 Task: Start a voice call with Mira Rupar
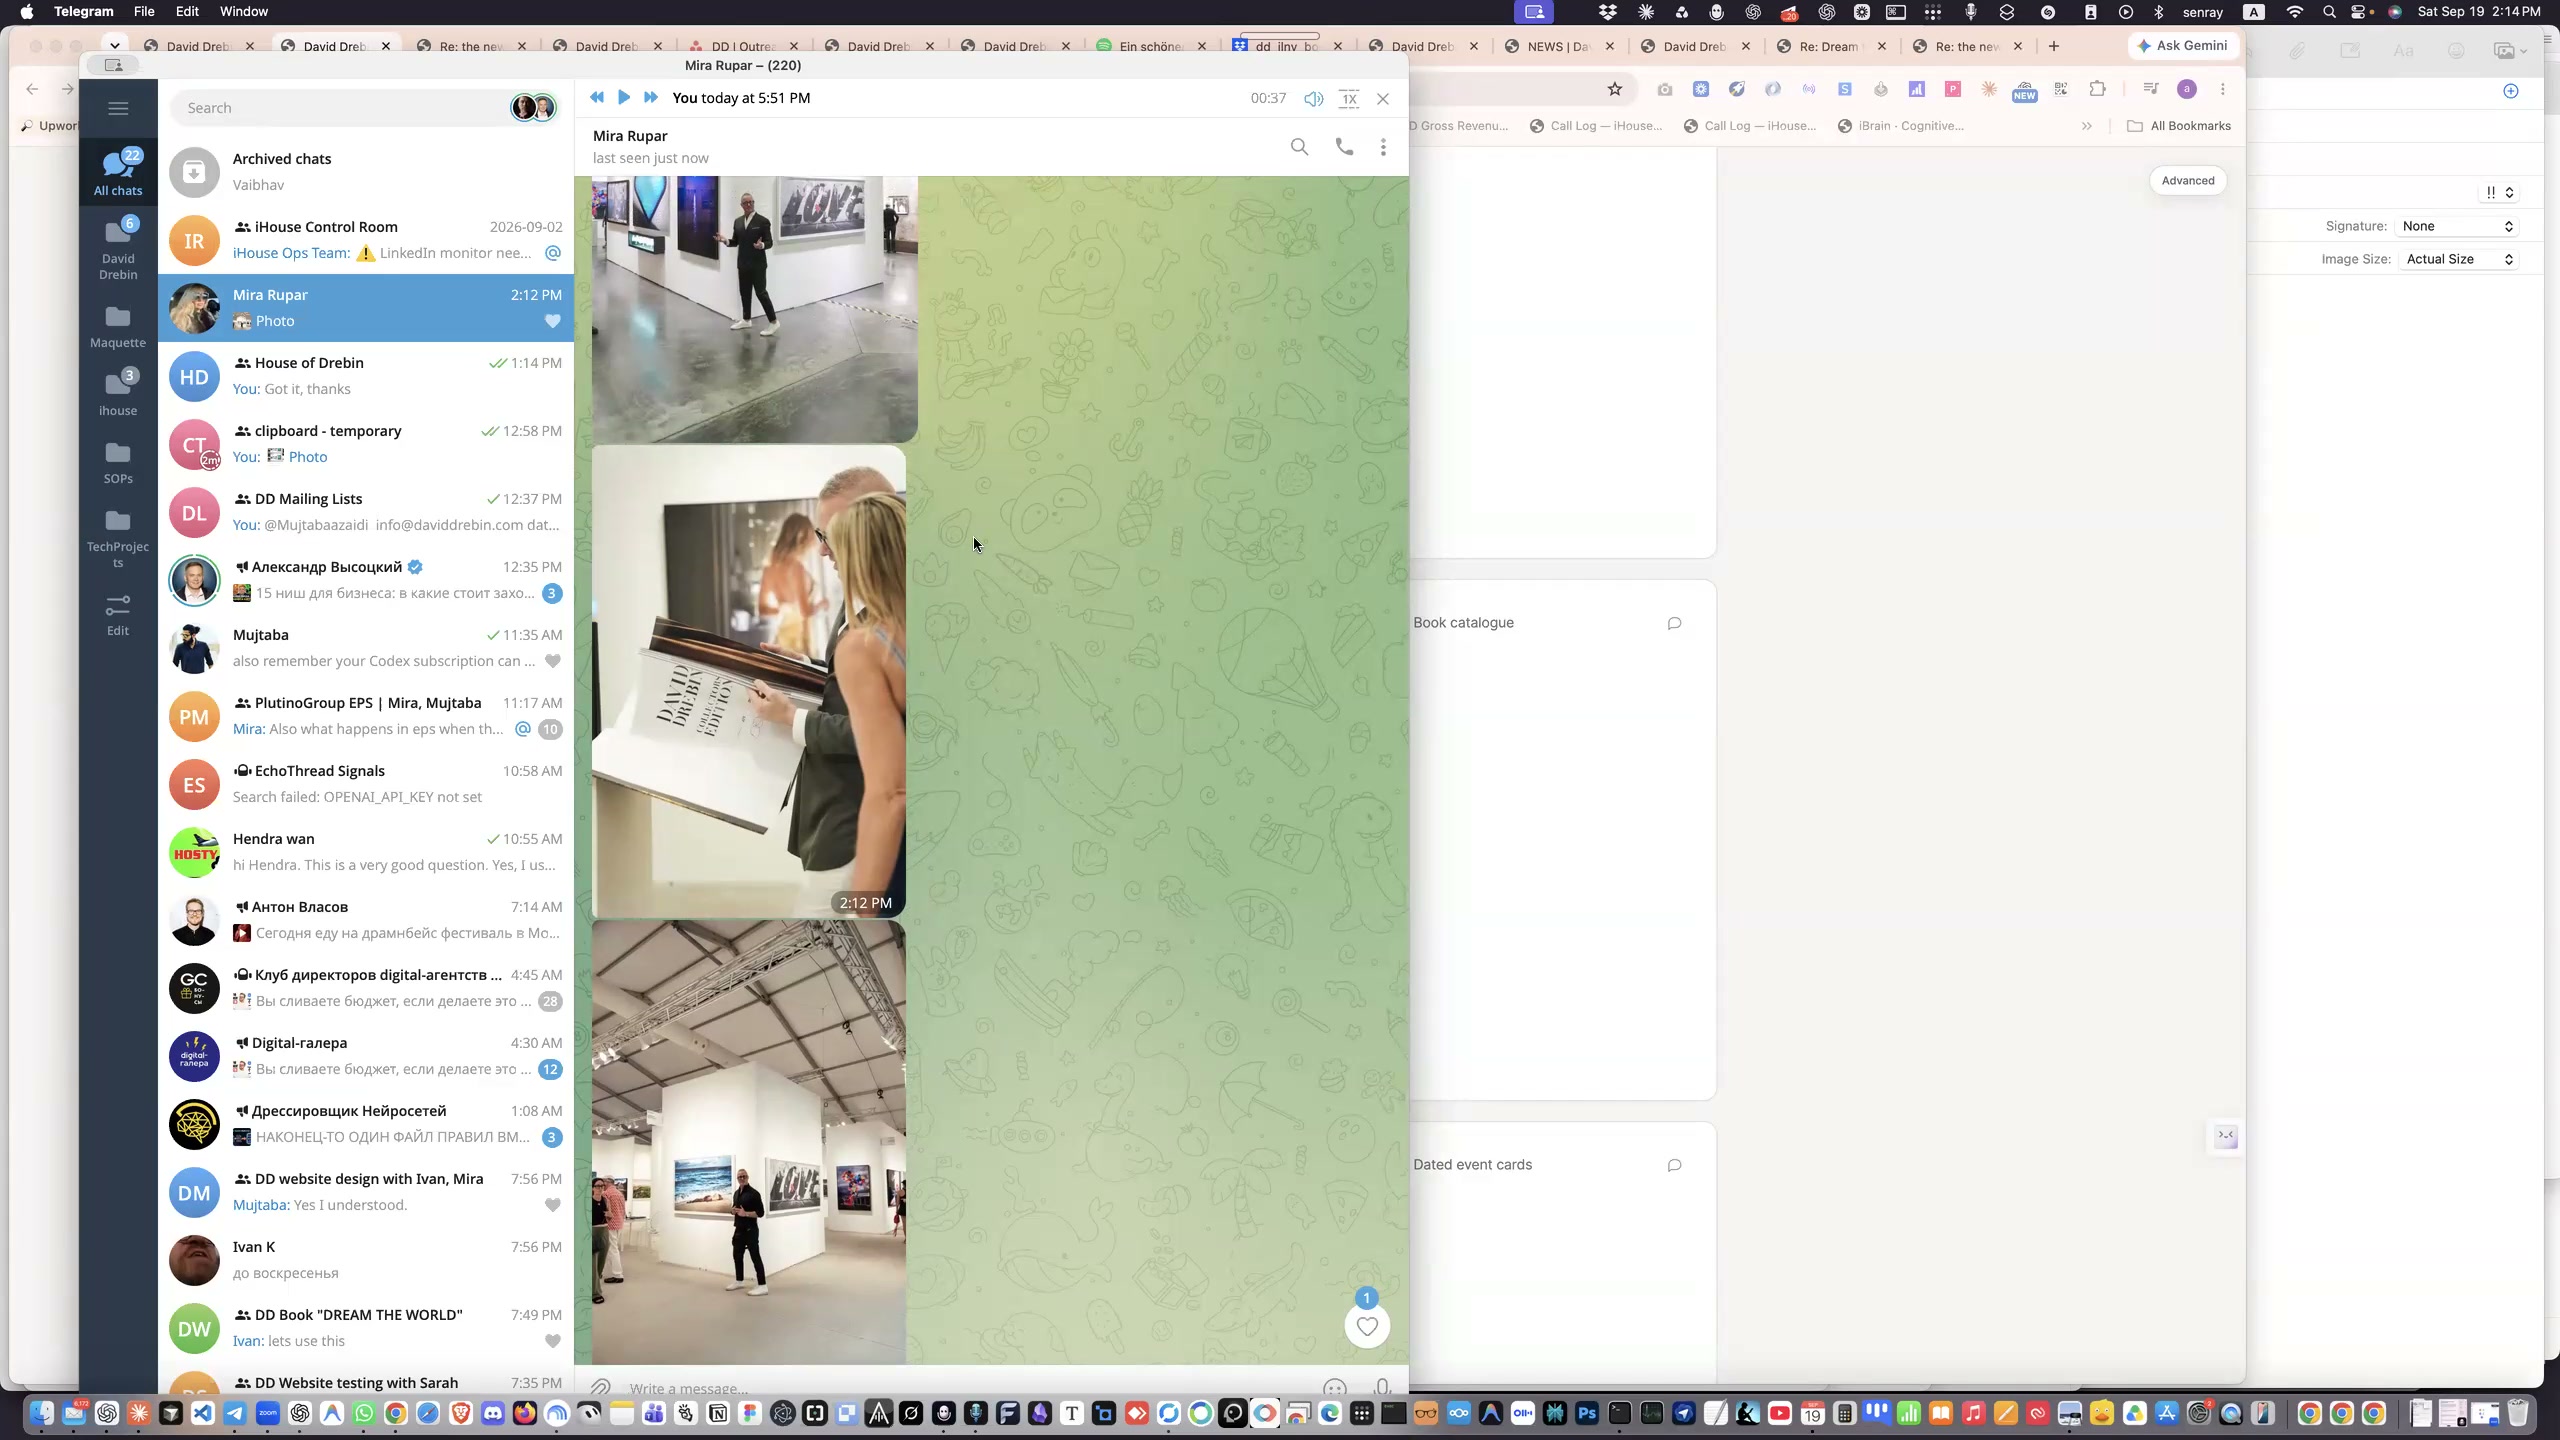pyautogui.click(x=1344, y=147)
